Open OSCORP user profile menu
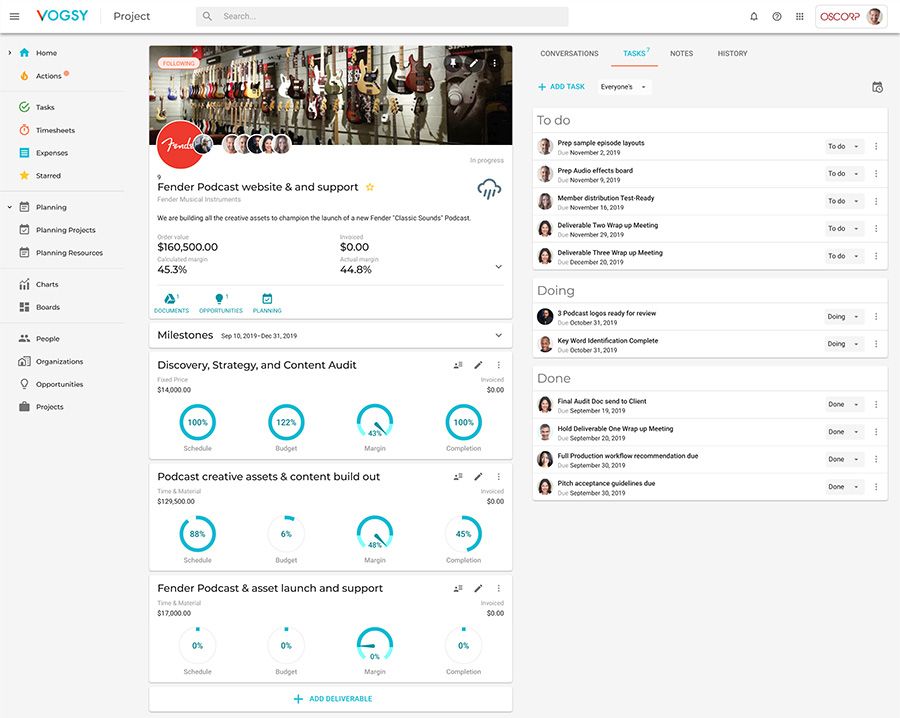This screenshot has width=900, height=718. tap(851, 17)
